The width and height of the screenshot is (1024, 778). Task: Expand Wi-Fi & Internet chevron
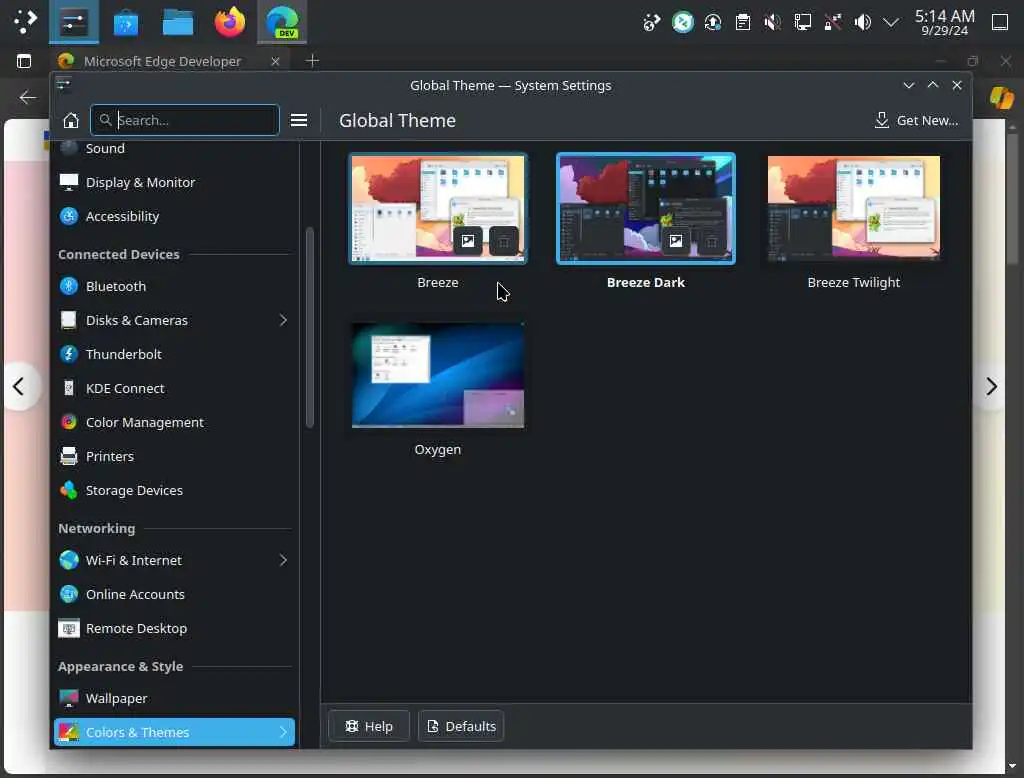tap(283, 560)
